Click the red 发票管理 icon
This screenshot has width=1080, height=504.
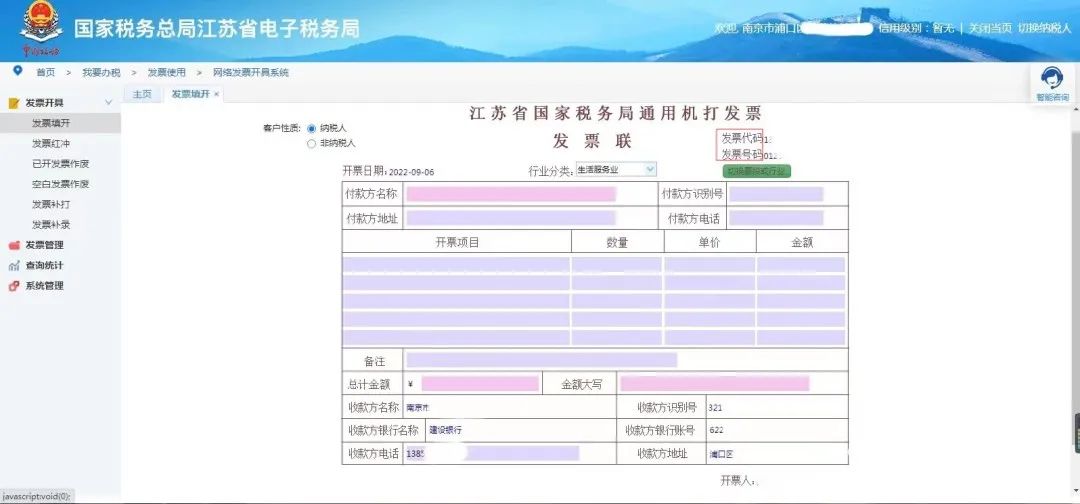(x=13, y=245)
